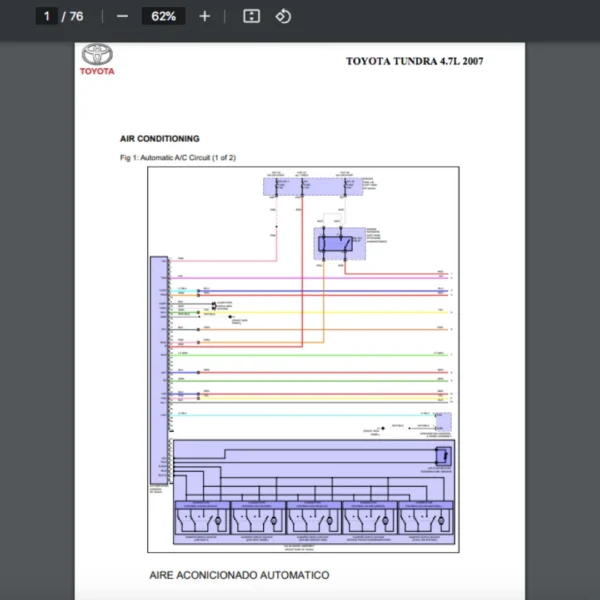This screenshot has width=600, height=600.
Task: Click the rightmost damper servo switch module
Action: click(x=424, y=518)
